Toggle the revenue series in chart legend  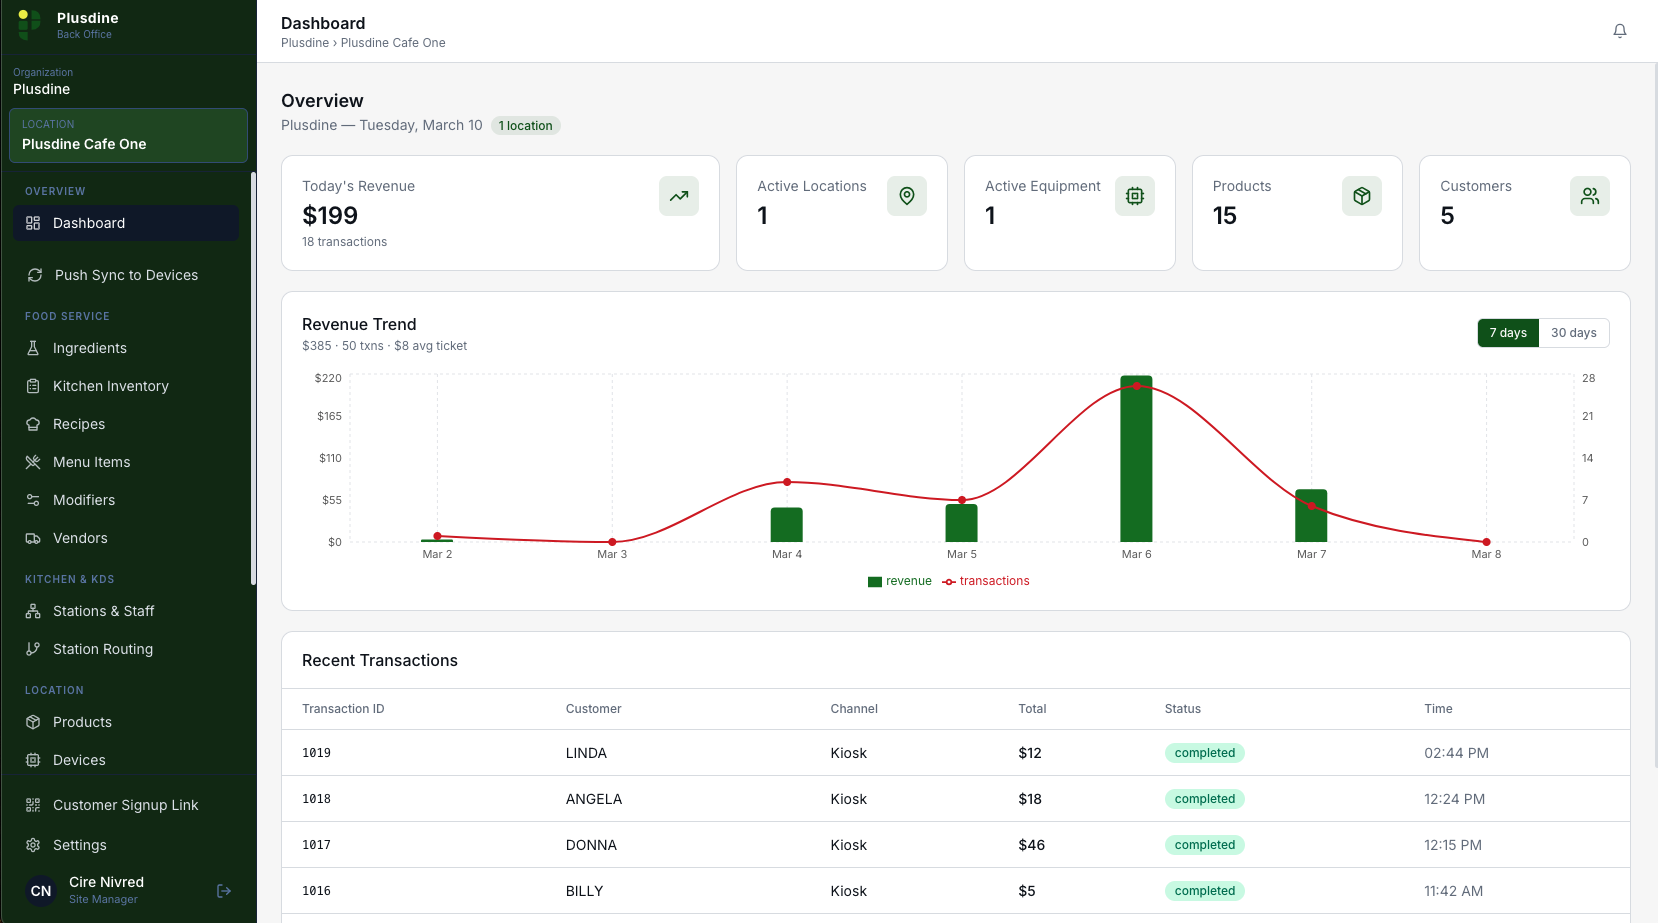pos(900,581)
